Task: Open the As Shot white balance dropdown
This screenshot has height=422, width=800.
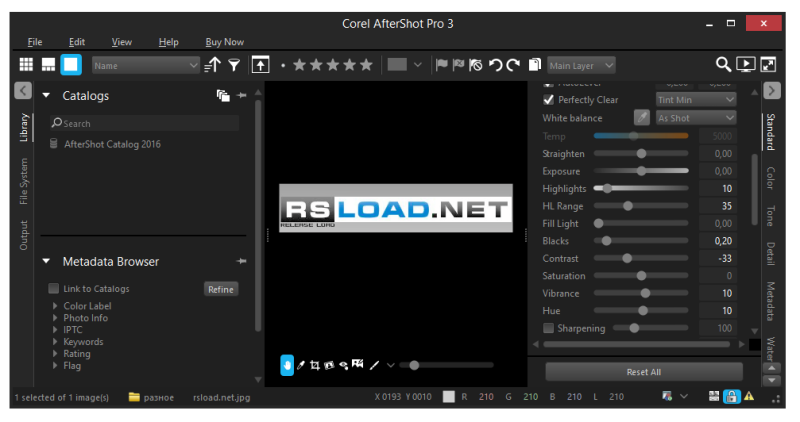Action: click(696, 118)
